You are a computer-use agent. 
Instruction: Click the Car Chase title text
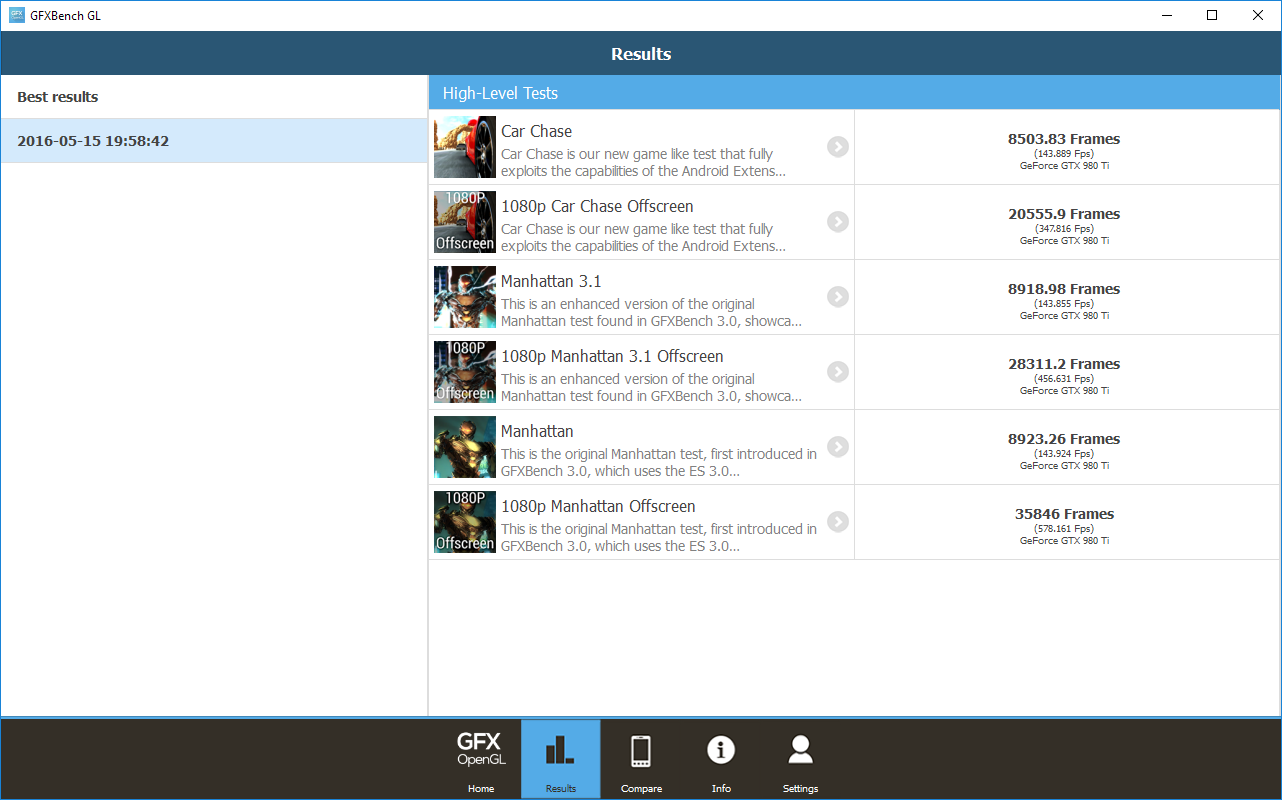(x=537, y=131)
